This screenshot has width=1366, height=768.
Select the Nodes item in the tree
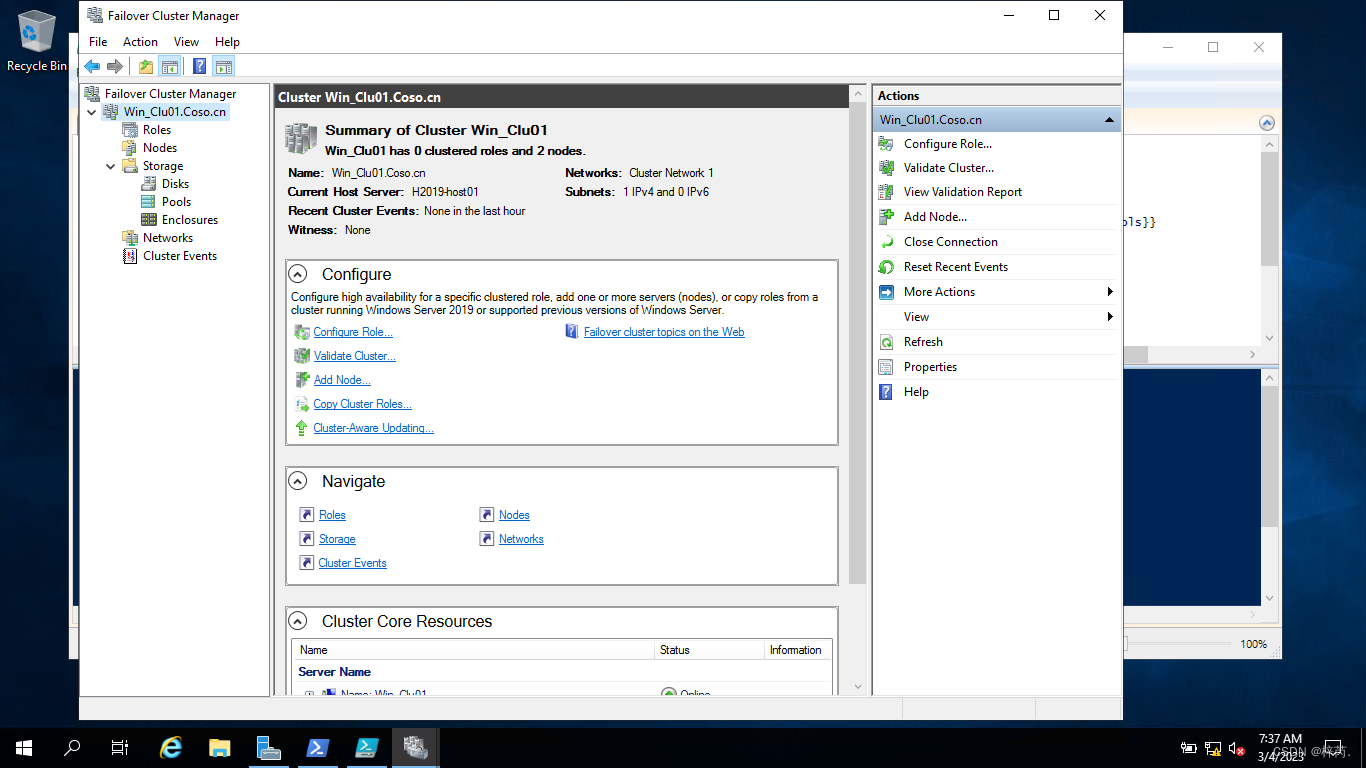click(160, 148)
